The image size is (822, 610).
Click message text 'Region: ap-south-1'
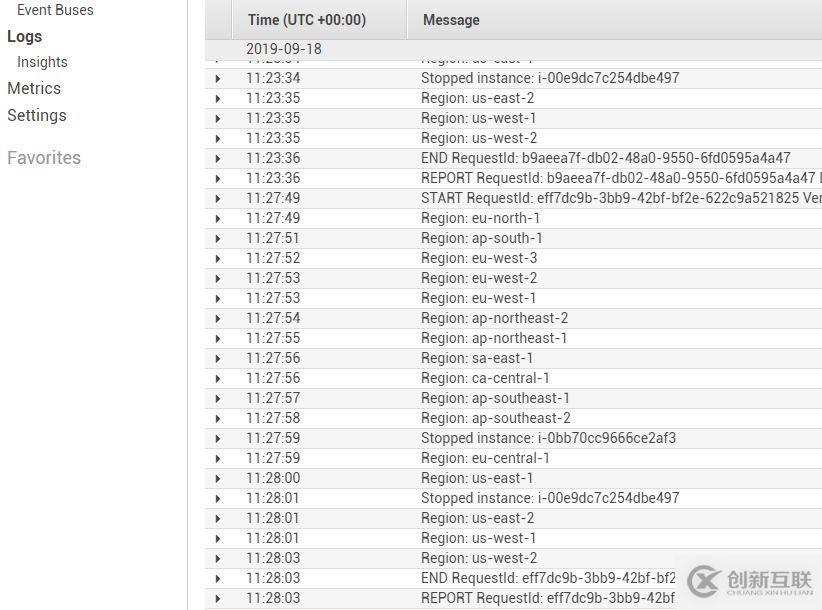[x=482, y=238]
